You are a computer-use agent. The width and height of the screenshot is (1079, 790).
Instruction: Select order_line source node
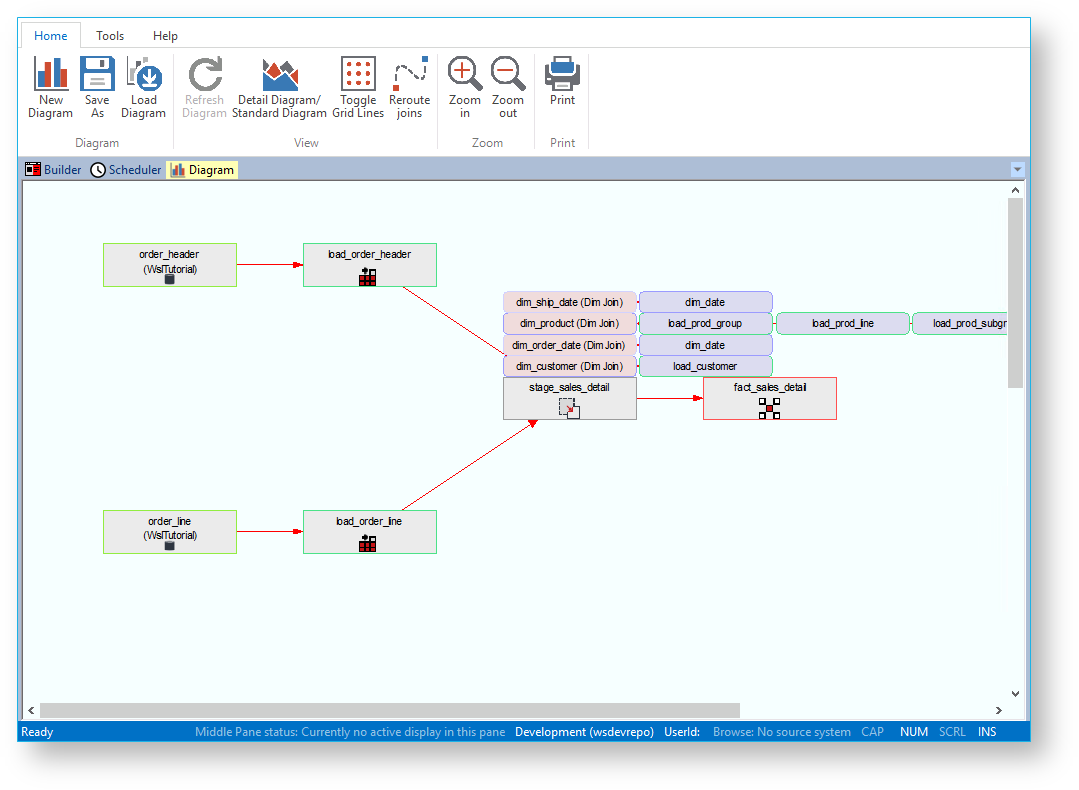click(x=170, y=532)
